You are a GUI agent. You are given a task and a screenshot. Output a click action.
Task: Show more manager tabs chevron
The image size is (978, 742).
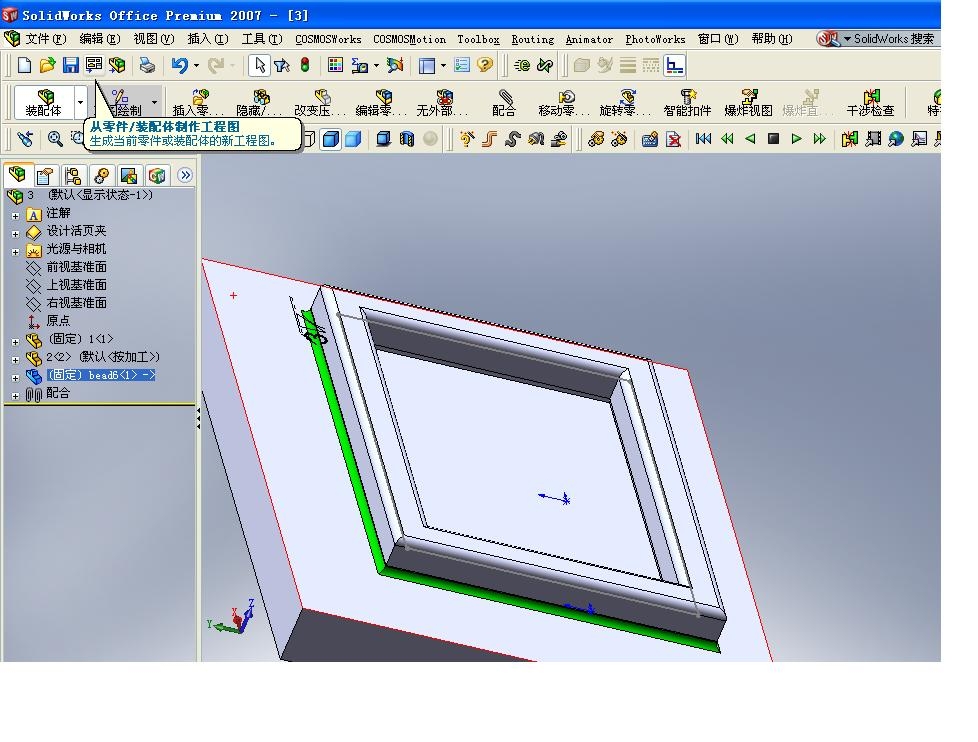tap(185, 175)
